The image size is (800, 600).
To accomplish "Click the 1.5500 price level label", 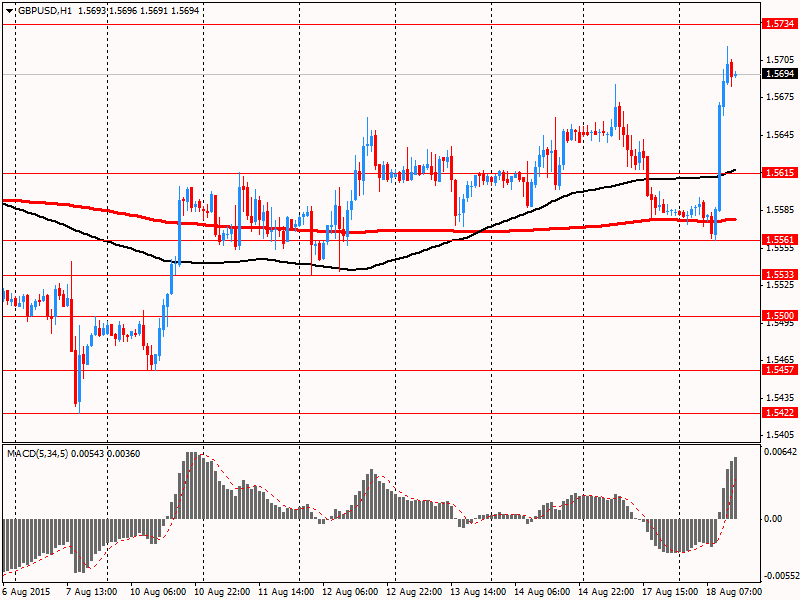I will [778, 316].
